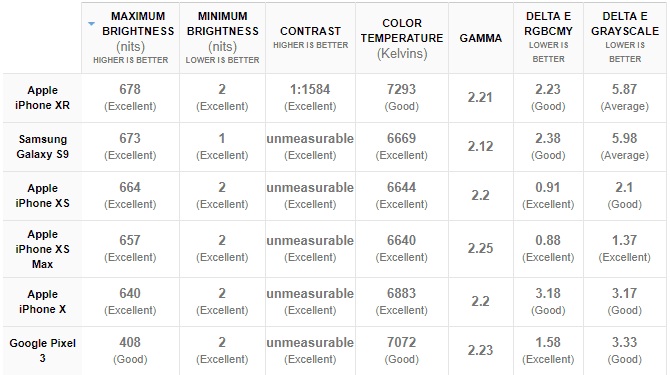The image size is (670, 375).
Task: Select the 7293 color temperature cell
Action: [402, 98]
